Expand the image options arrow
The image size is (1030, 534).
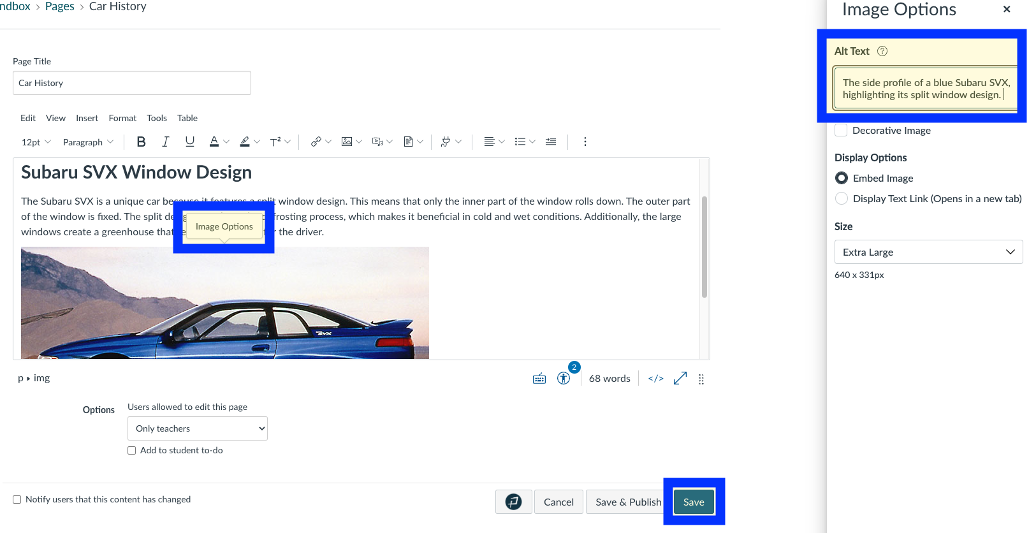coord(359,142)
